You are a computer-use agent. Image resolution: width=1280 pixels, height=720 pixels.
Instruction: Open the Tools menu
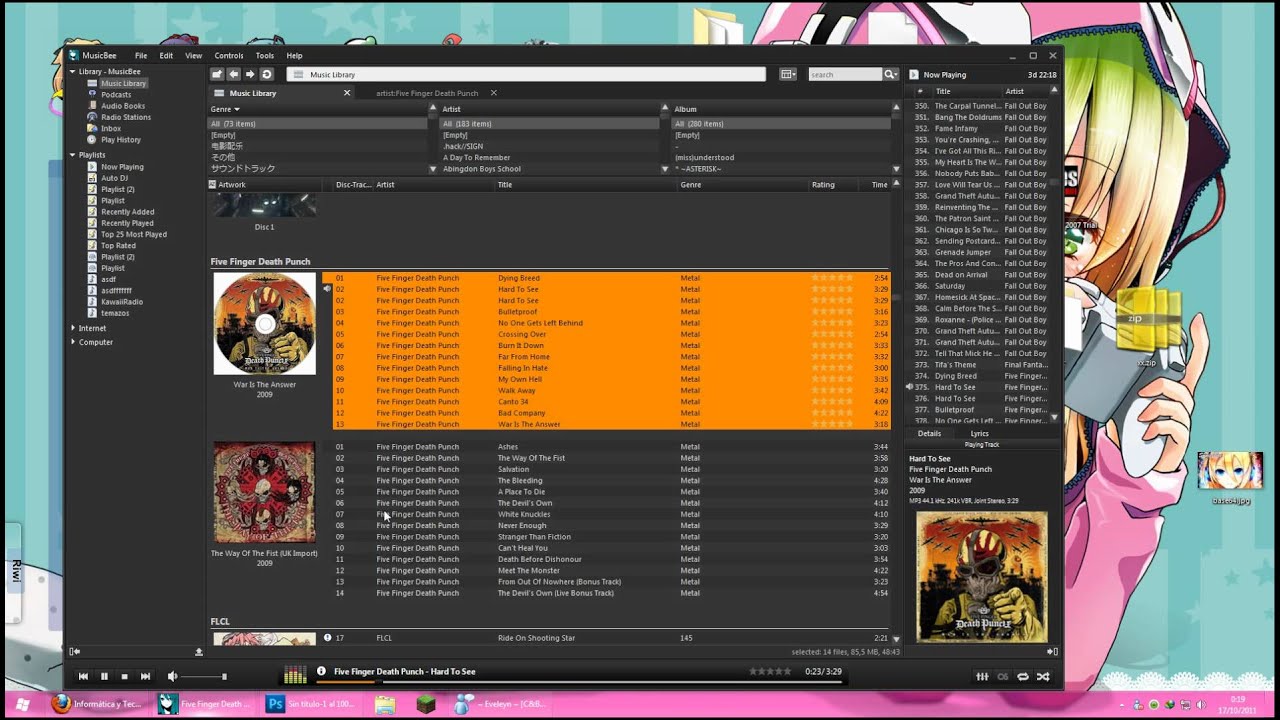pyautogui.click(x=265, y=56)
